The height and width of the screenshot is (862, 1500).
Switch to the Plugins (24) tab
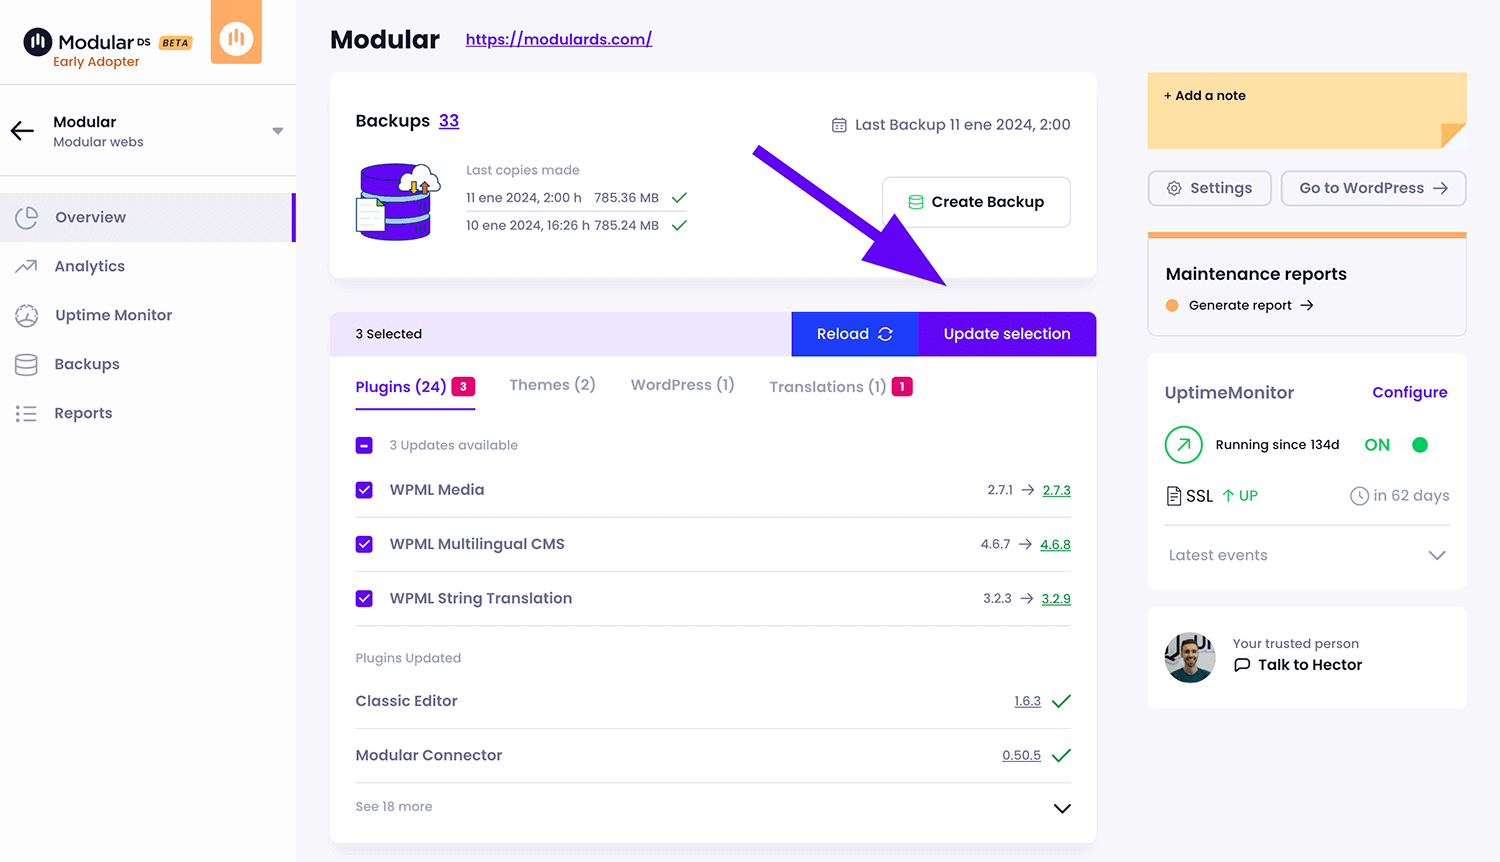pos(415,387)
